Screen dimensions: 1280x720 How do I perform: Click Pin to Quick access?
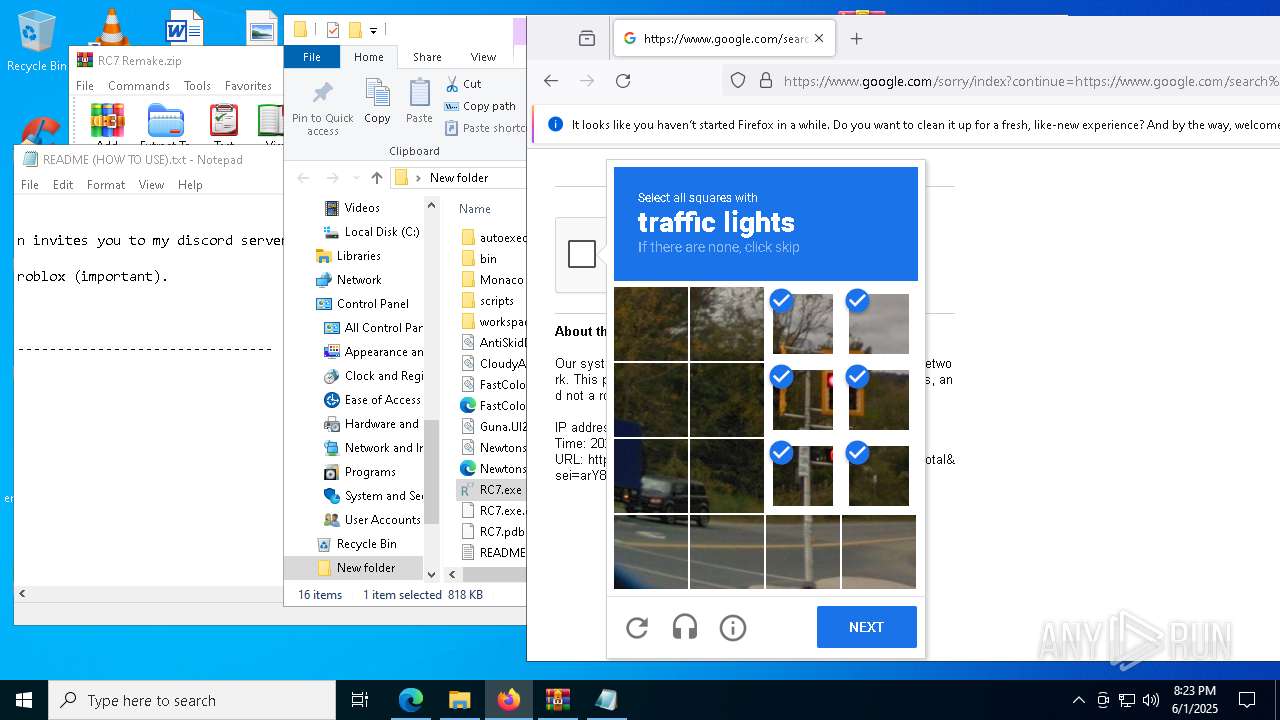(x=322, y=108)
